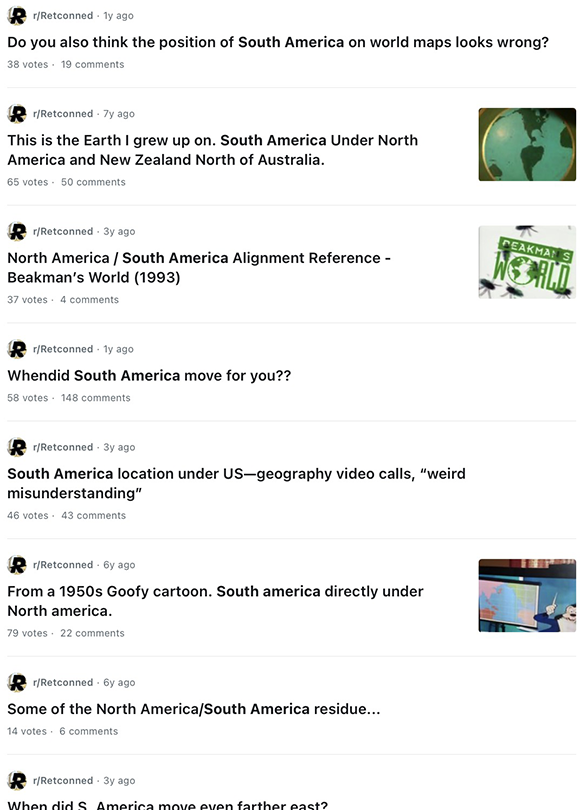Open the 'North America/South America residue' post
580x810 pixels.
[194, 709]
